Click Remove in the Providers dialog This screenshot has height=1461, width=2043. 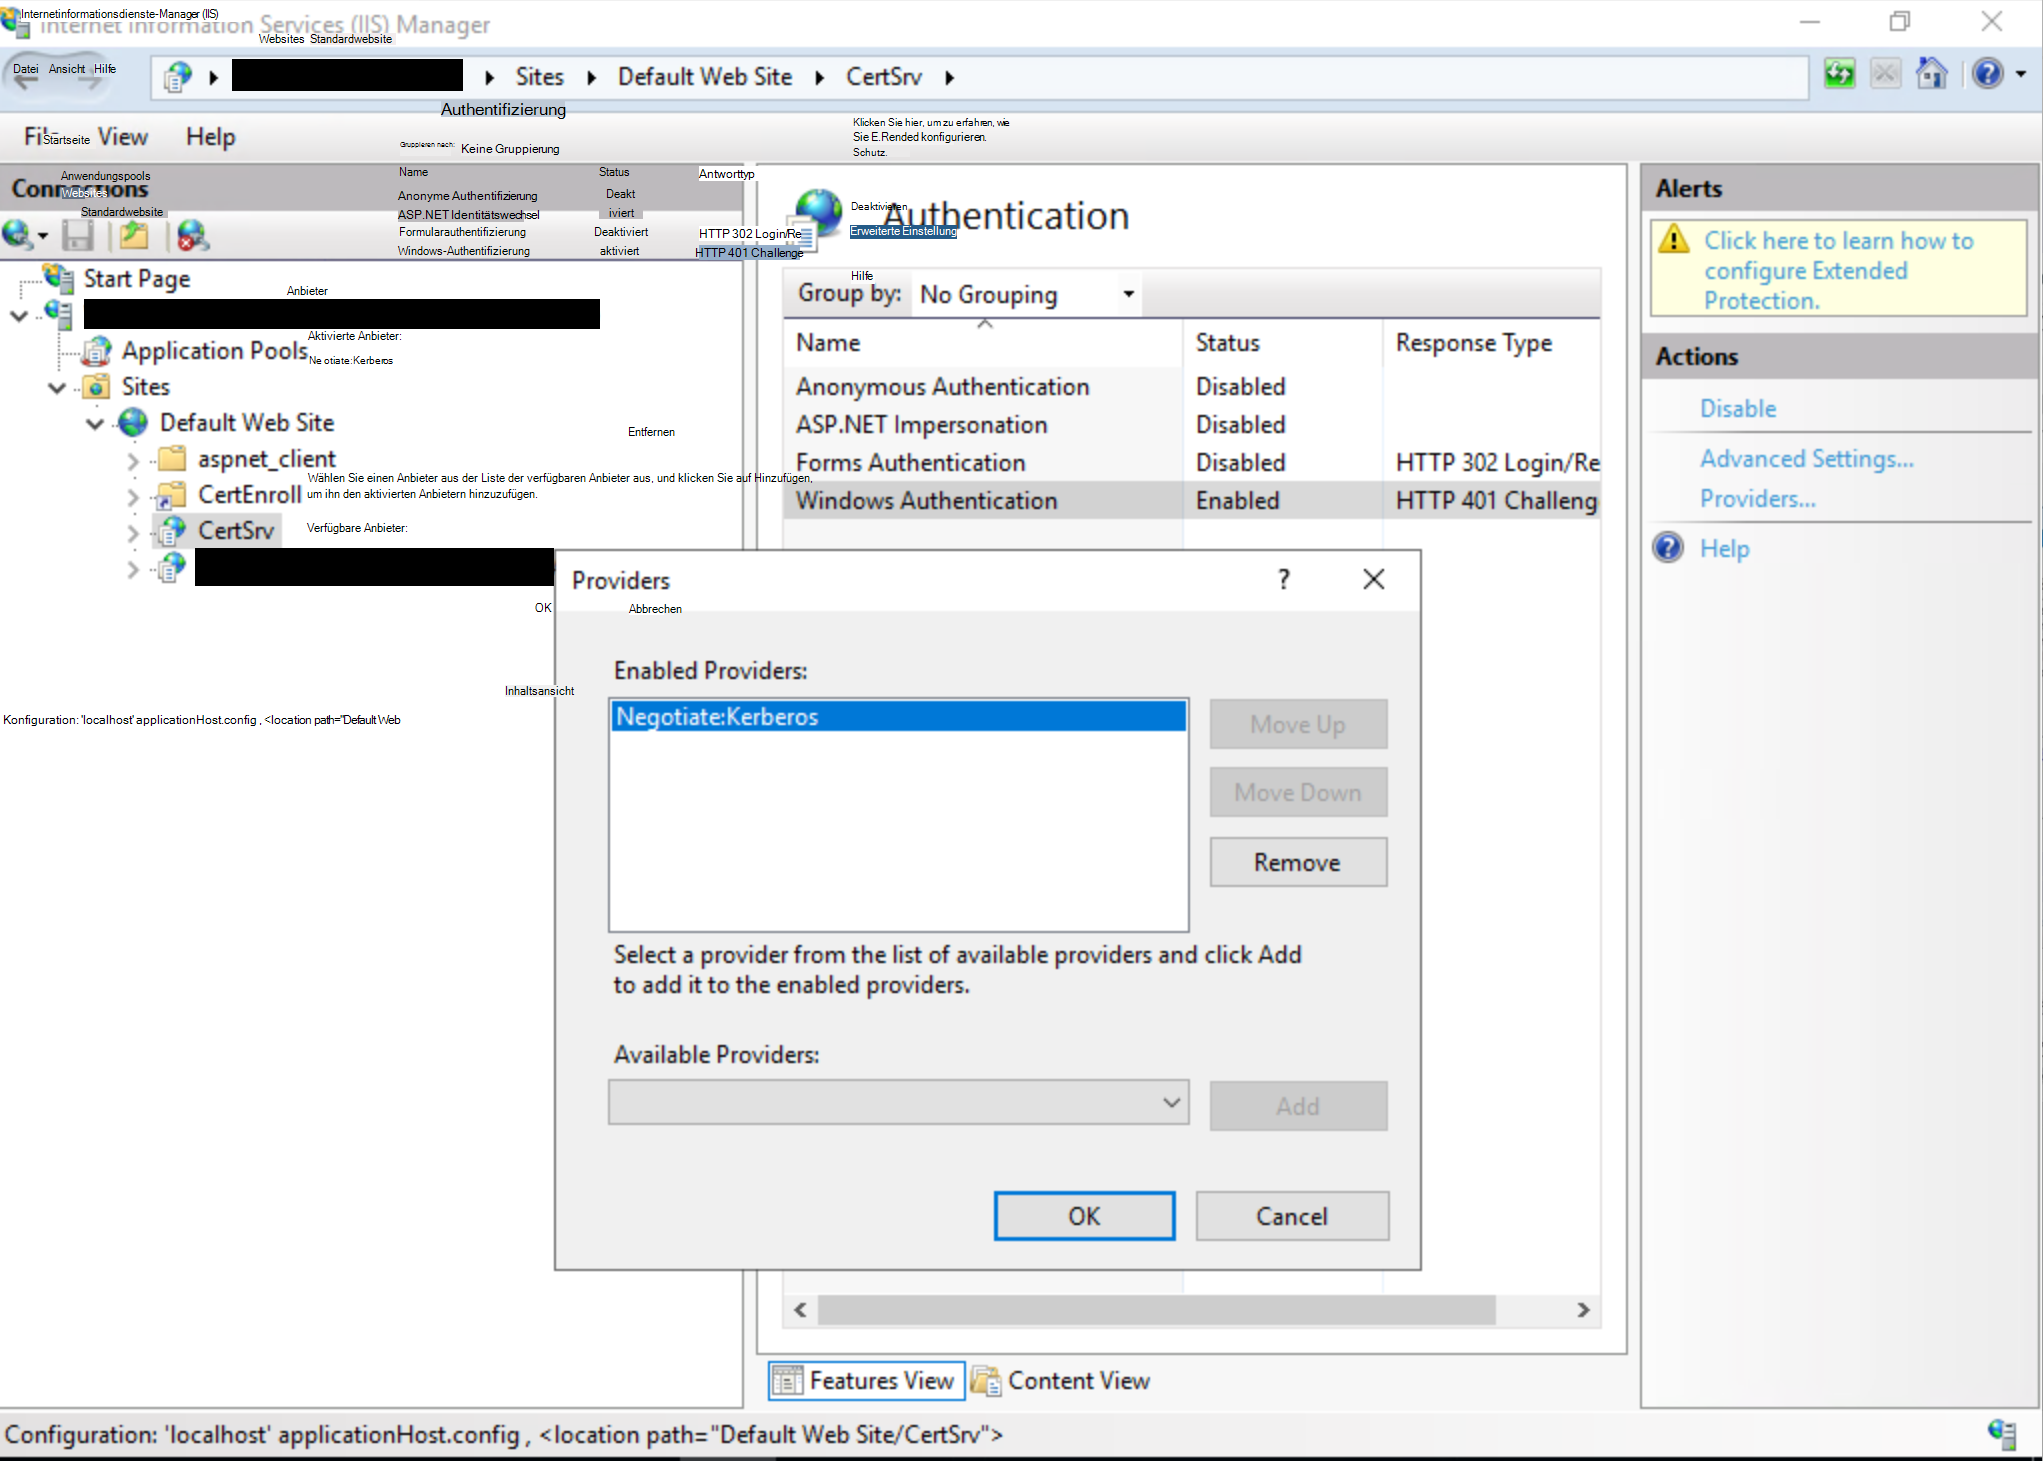click(x=1298, y=862)
